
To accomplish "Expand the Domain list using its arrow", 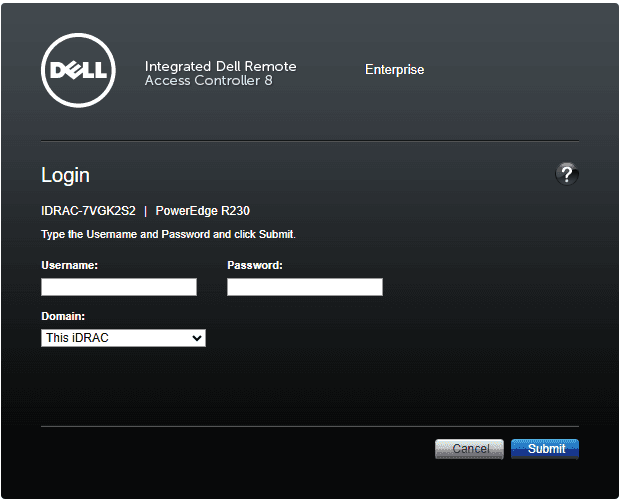I will tap(196, 338).
